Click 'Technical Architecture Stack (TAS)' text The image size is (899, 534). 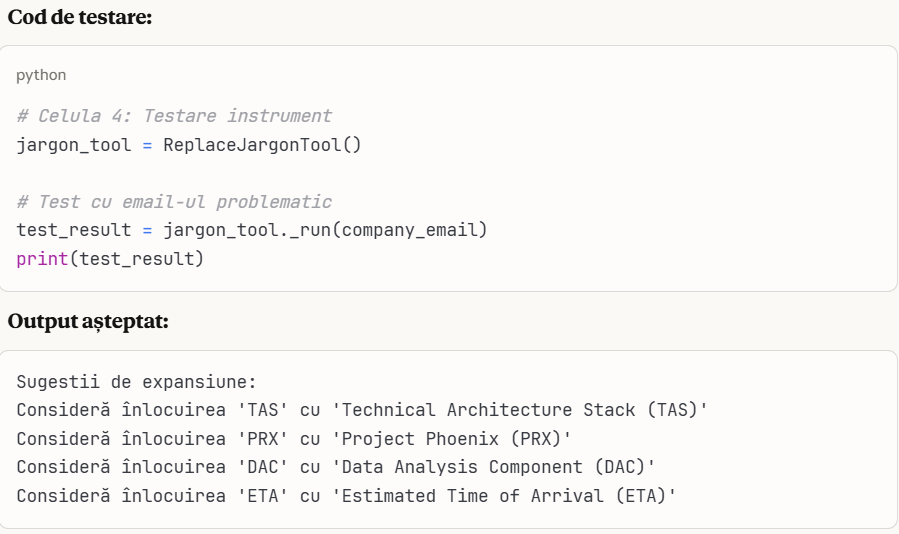[x=519, y=410]
